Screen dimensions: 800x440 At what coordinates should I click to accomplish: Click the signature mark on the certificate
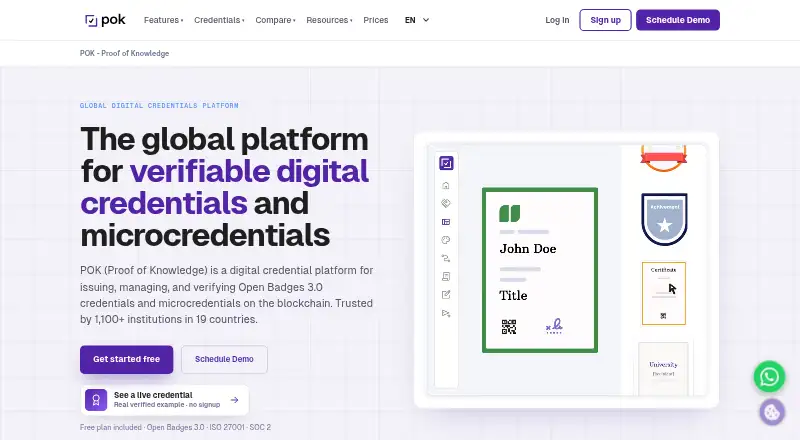click(554, 326)
